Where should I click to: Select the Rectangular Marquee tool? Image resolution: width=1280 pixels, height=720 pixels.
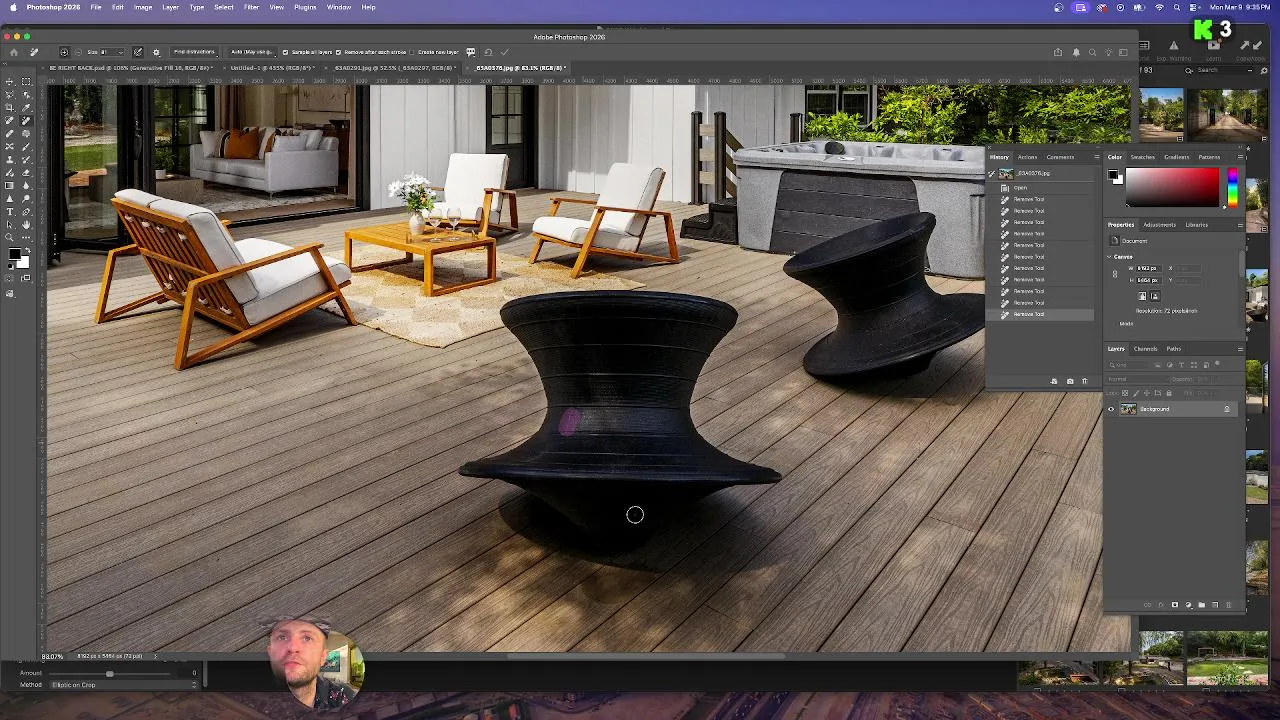pyautogui.click(x=26, y=82)
